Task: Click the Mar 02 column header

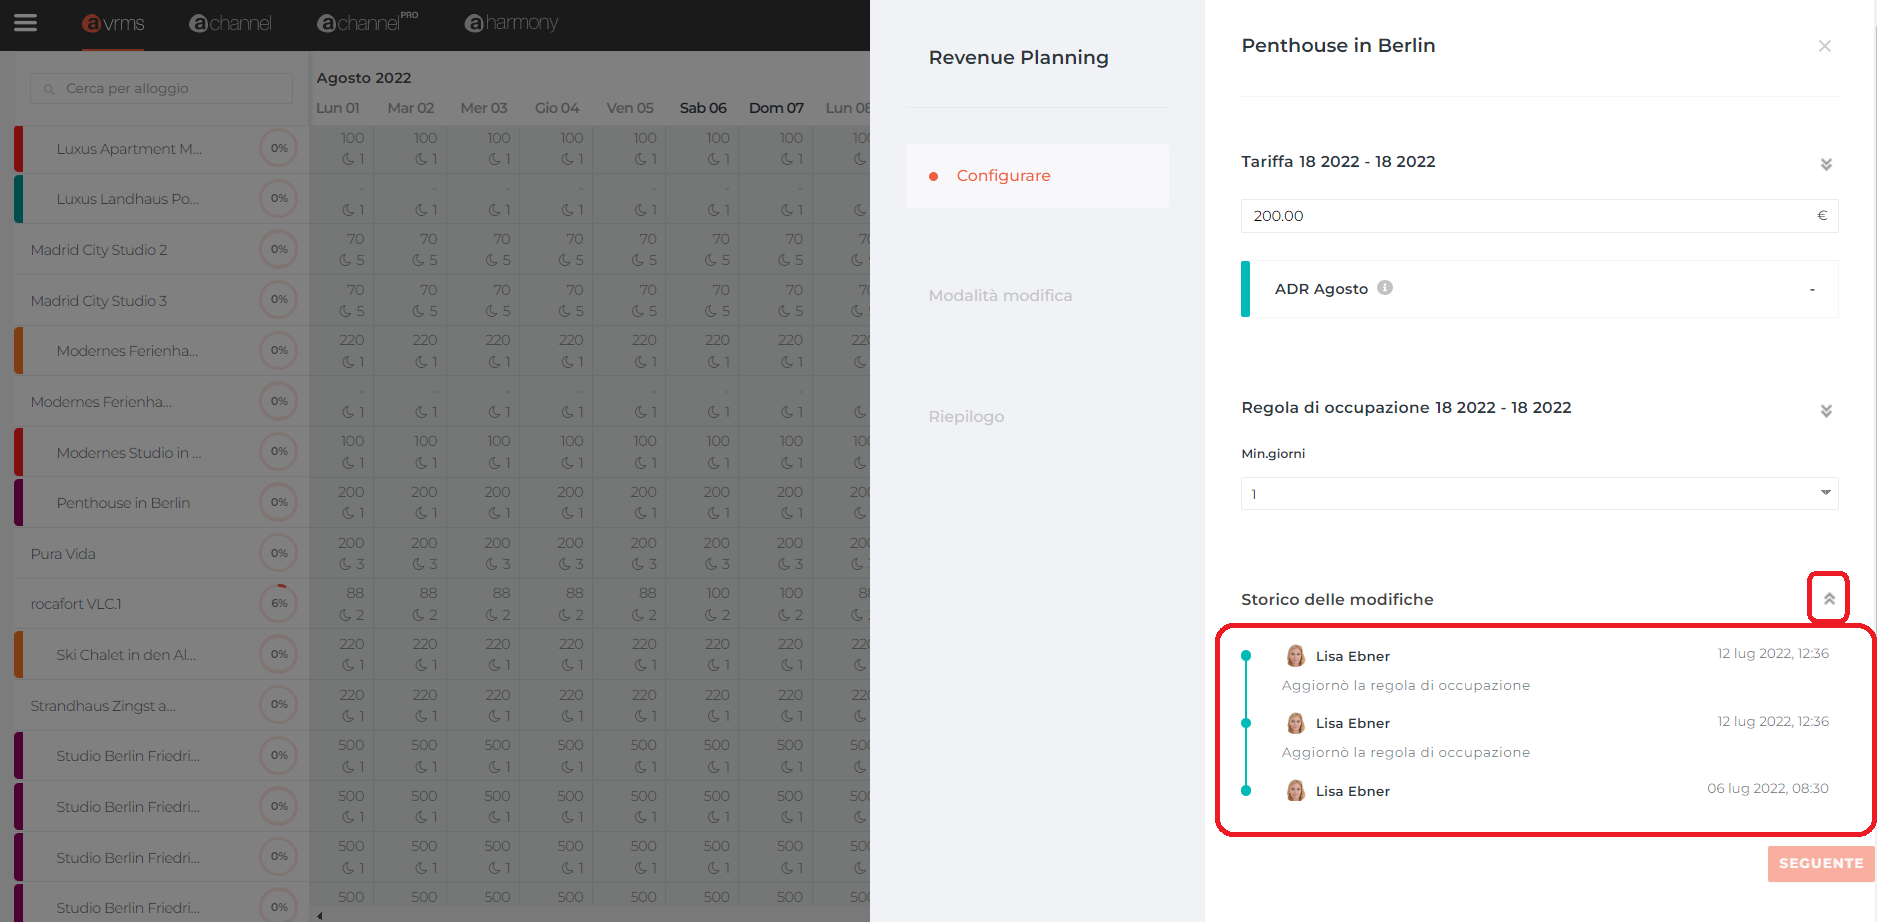Action: coord(410,108)
